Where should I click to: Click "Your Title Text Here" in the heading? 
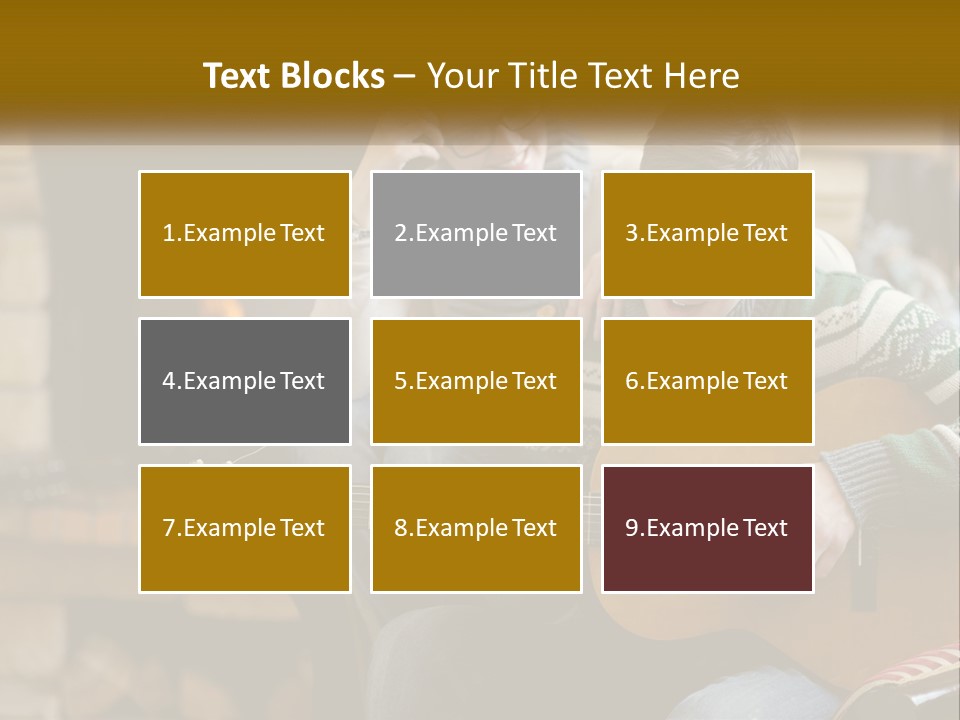point(583,76)
